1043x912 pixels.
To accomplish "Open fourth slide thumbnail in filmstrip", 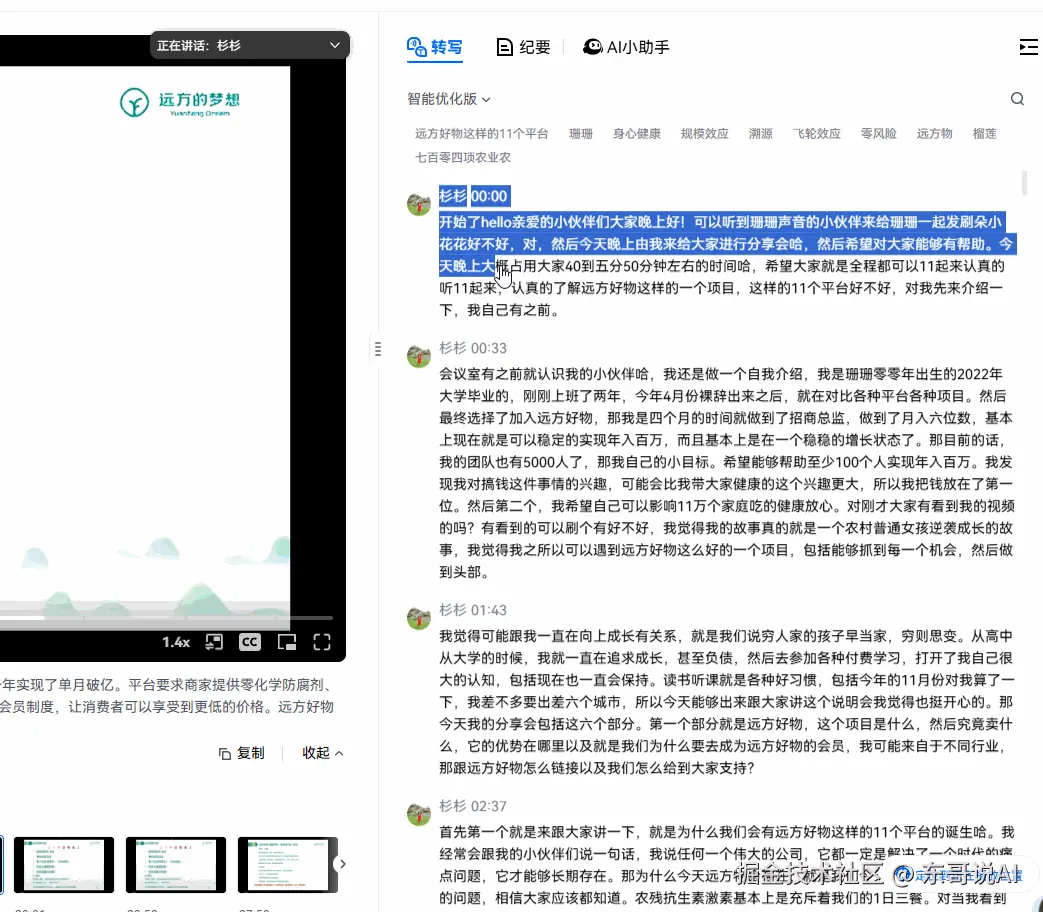I will [x=287, y=864].
